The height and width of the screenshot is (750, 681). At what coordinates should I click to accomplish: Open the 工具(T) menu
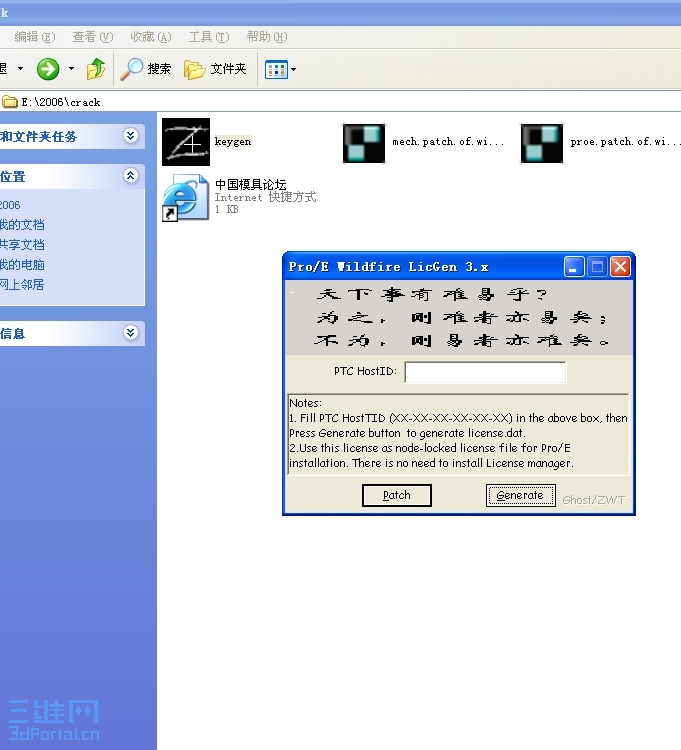tap(209, 37)
